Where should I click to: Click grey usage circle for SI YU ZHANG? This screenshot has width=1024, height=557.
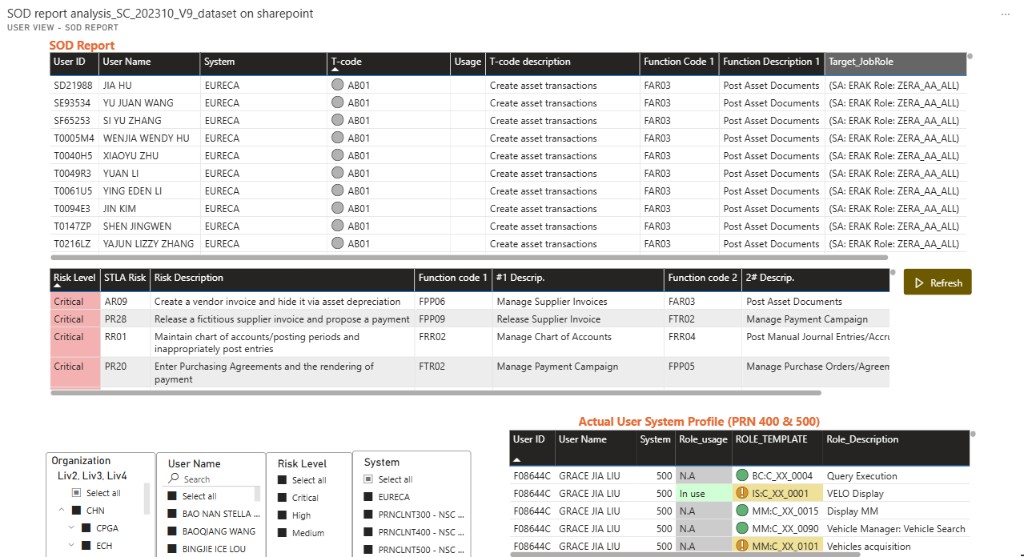pyautogui.click(x=337, y=119)
